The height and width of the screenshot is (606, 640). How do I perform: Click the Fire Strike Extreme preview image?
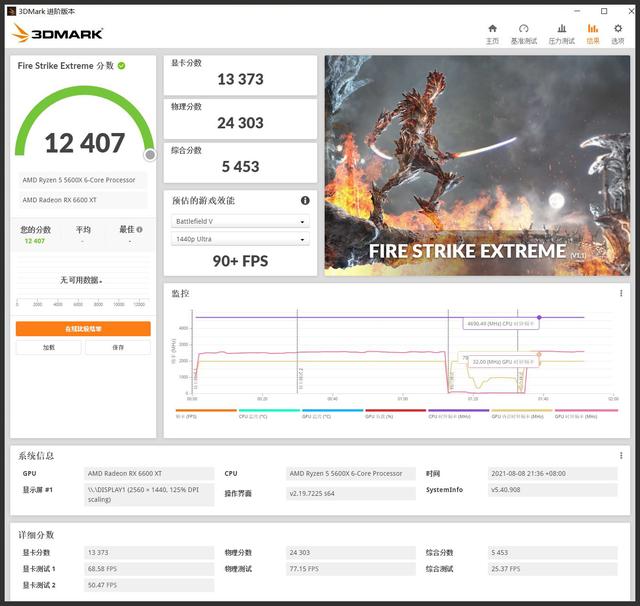(477, 166)
